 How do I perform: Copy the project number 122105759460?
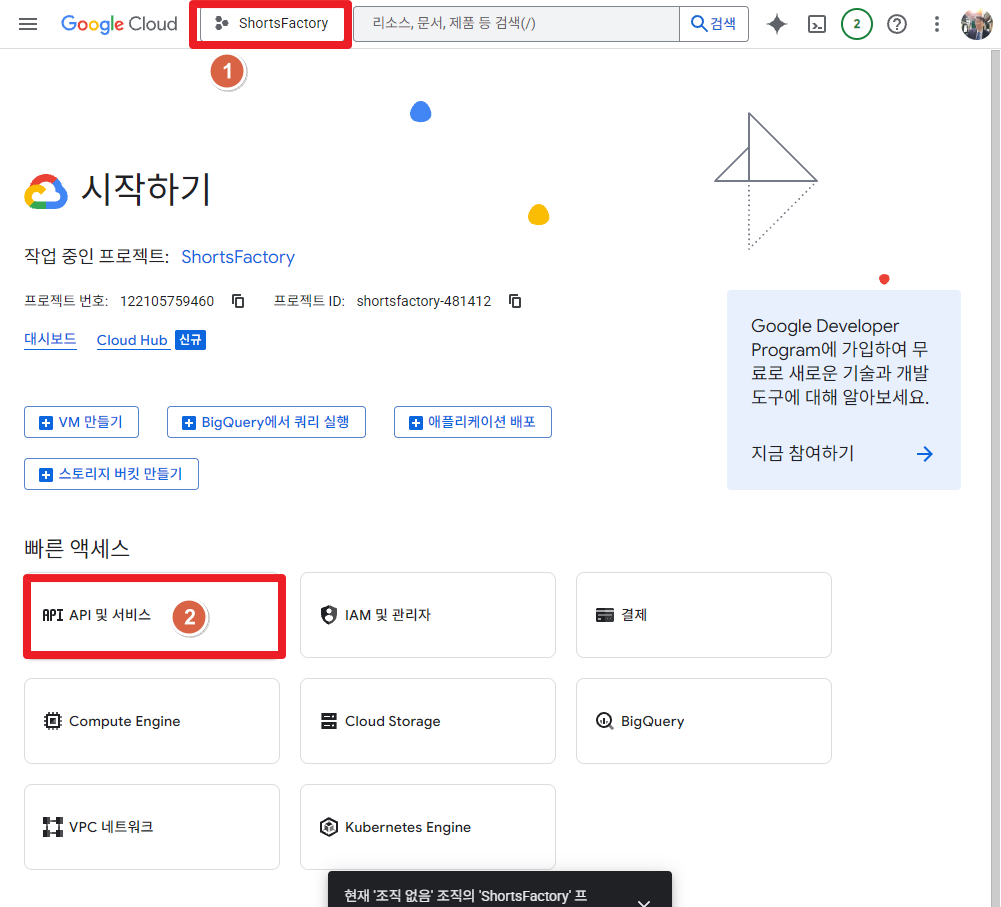pos(237,300)
